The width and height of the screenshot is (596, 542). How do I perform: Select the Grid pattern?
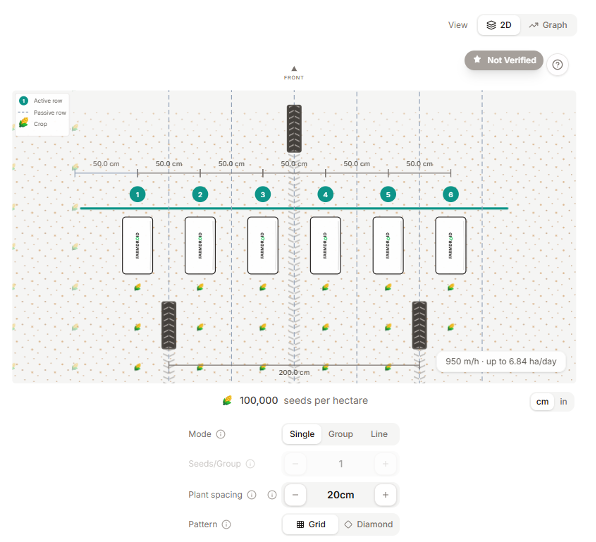click(311, 525)
